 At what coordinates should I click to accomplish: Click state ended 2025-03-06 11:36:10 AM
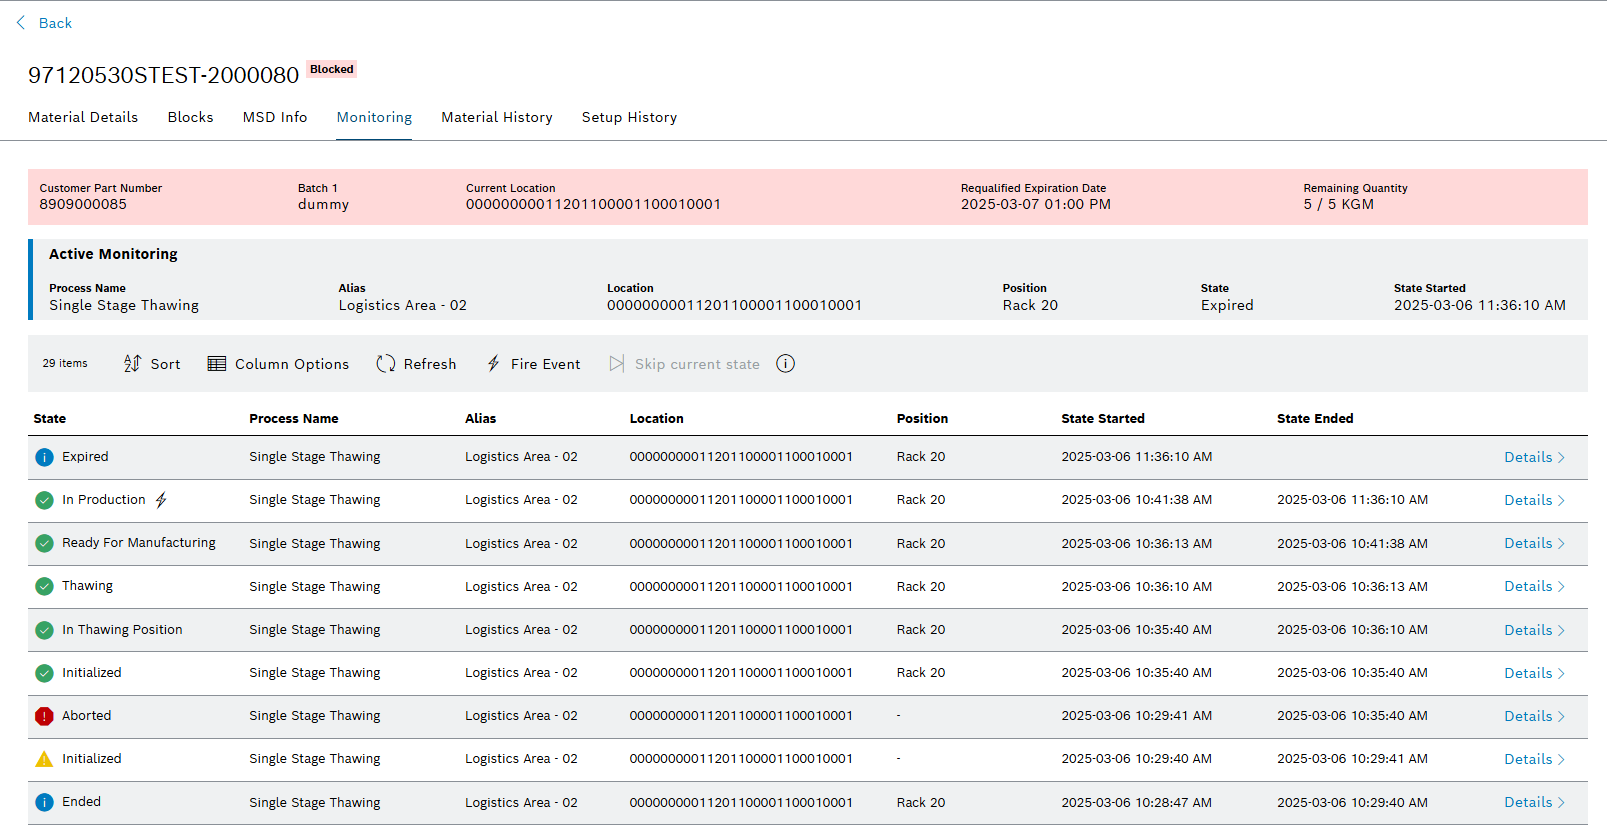[x=1353, y=500]
